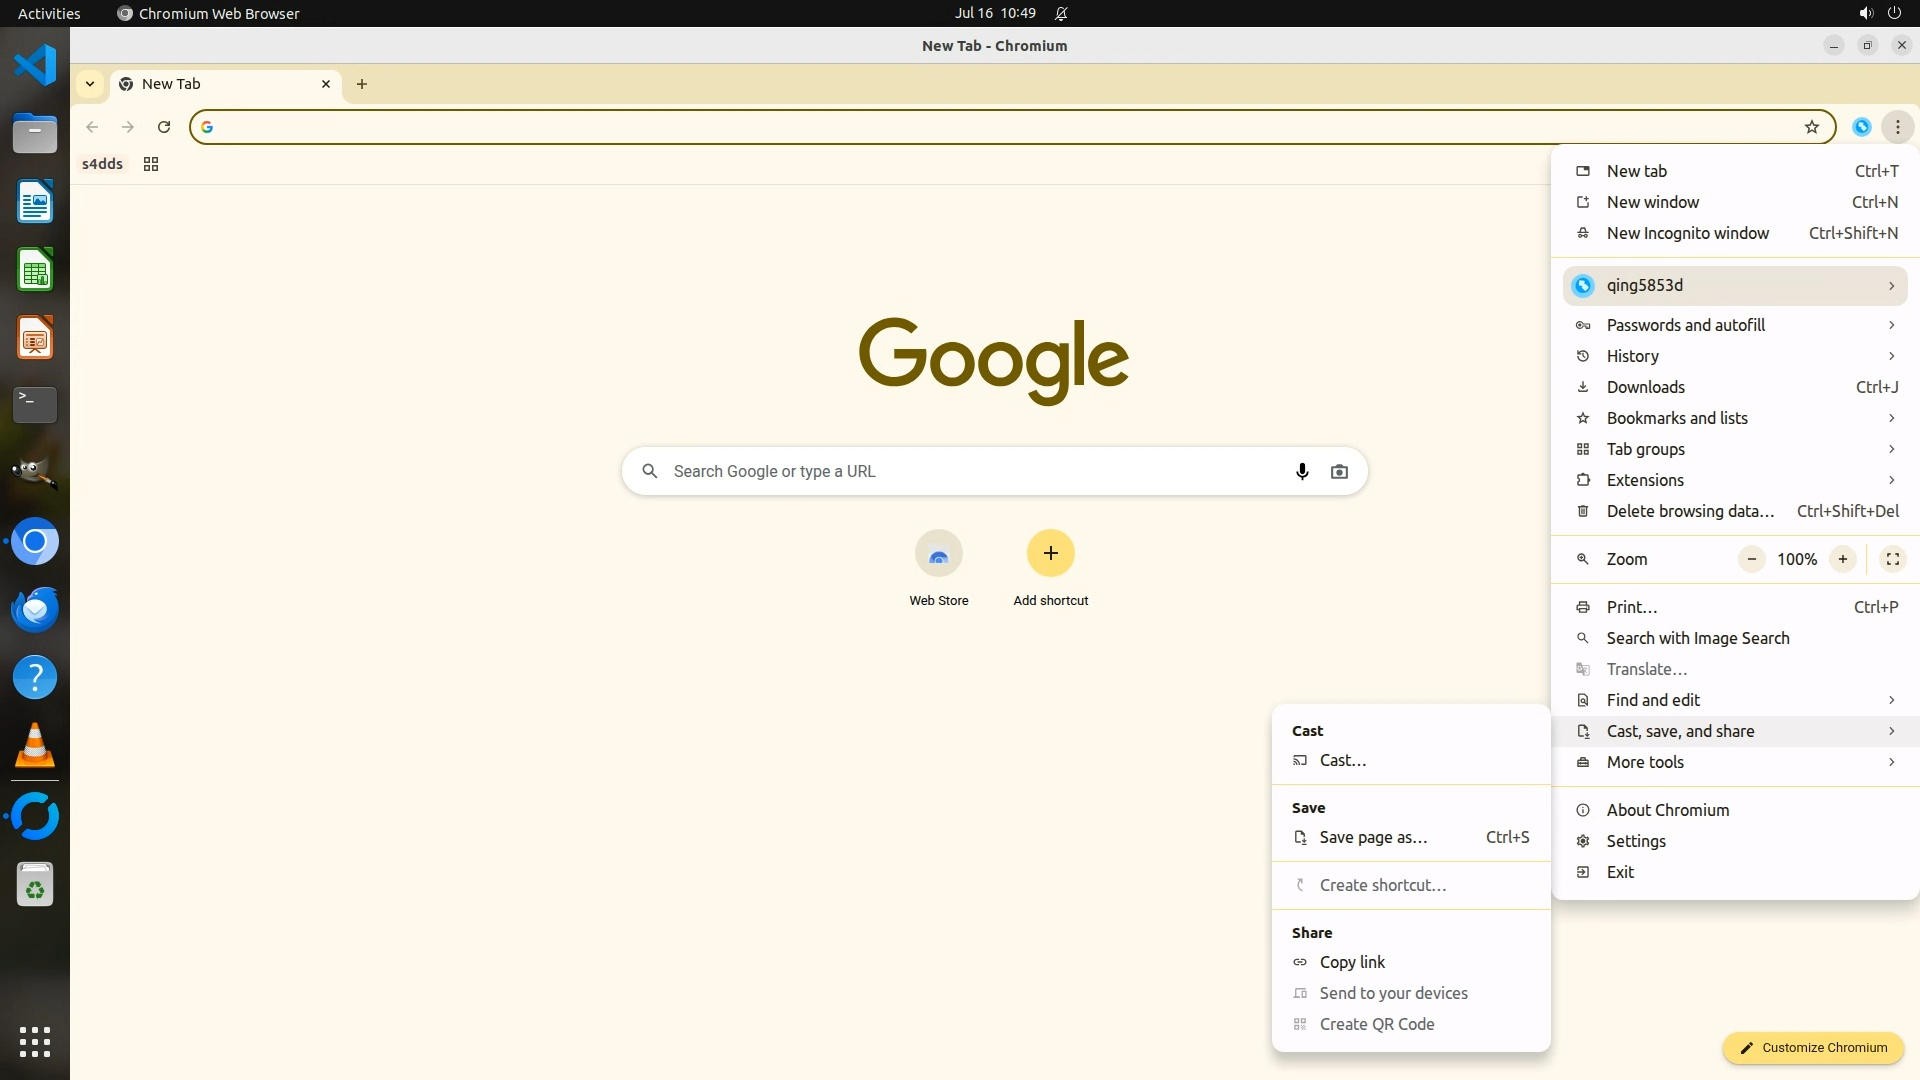Open image search camera icon
Screen dimensions: 1920x1080
[1339, 471]
